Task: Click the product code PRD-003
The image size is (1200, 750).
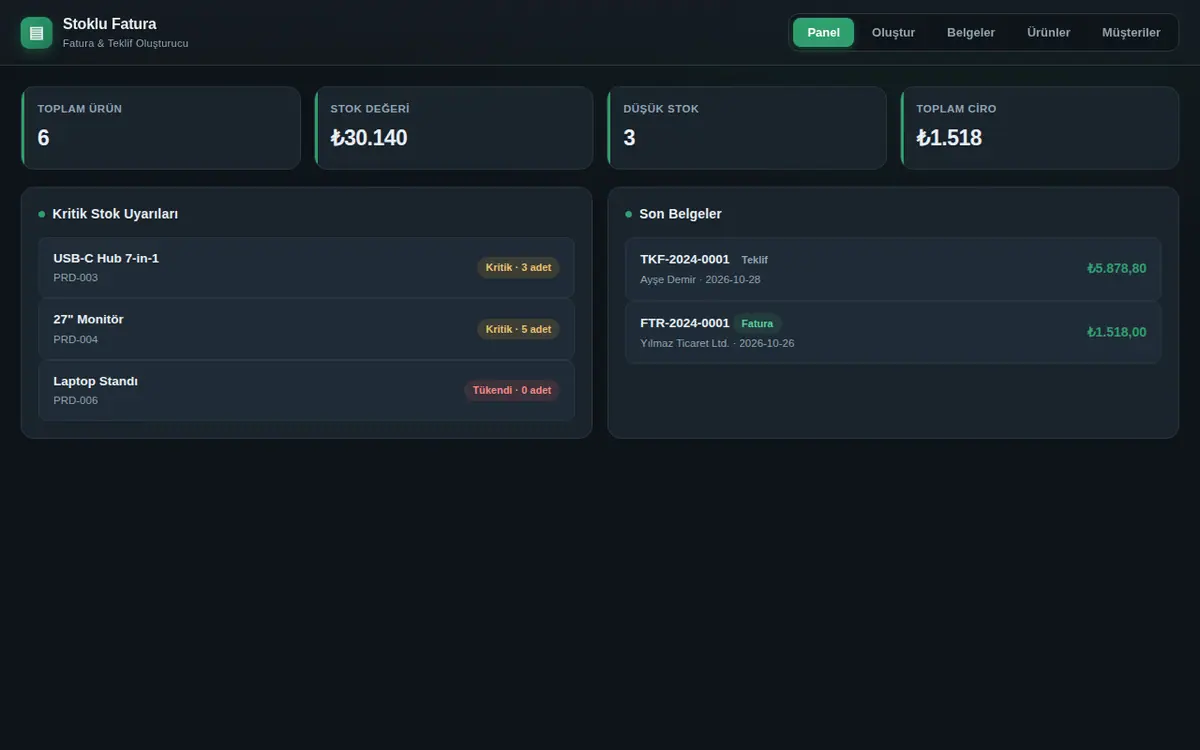Action: tap(76, 277)
